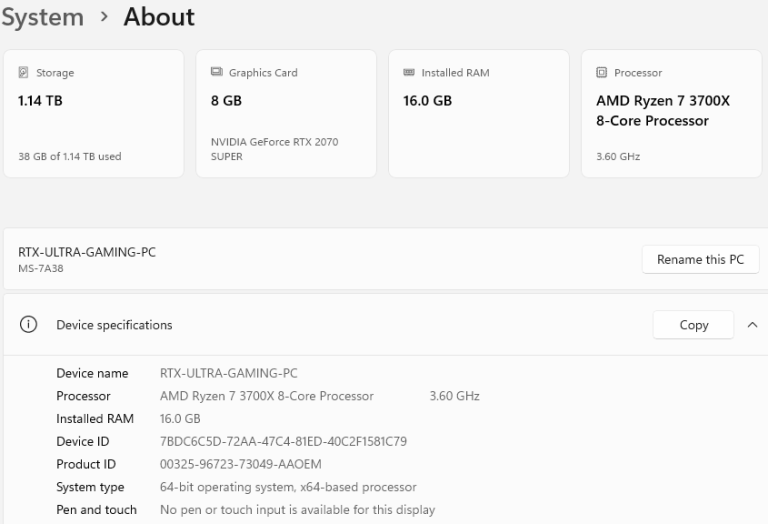The height and width of the screenshot is (524, 768).
Task: Click the Pen and touch row label
Action: click(x=96, y=510)
